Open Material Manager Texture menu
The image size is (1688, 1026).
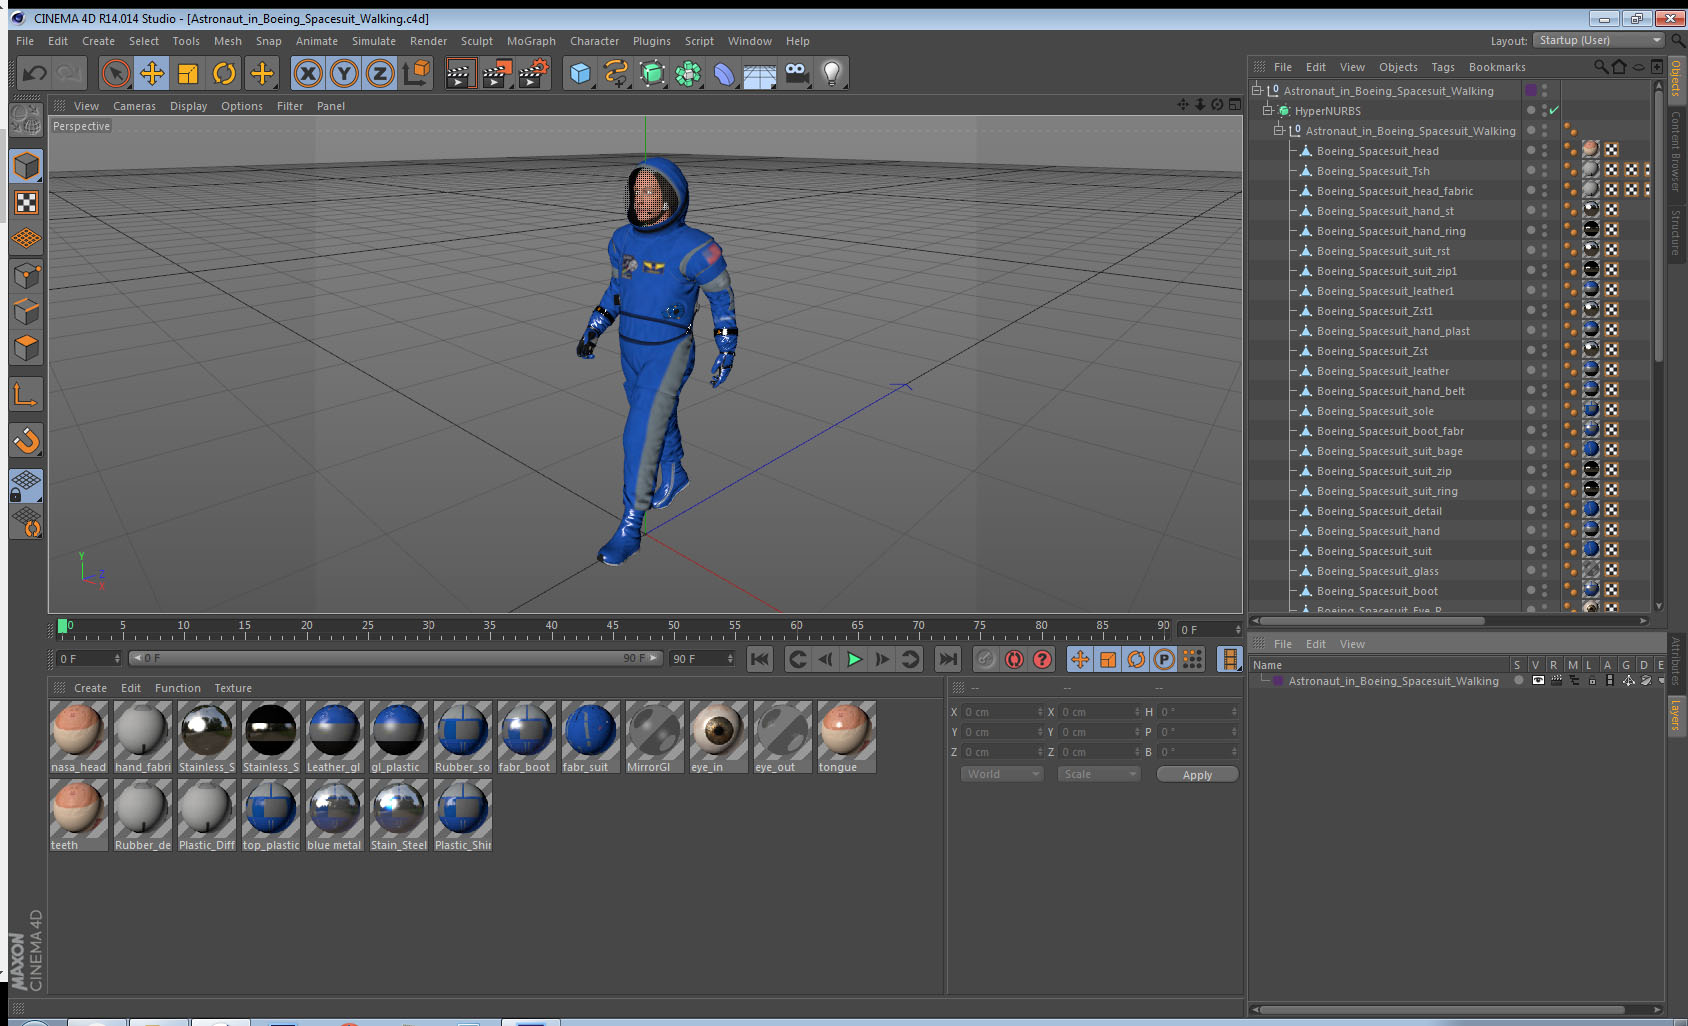coord(233,688)
